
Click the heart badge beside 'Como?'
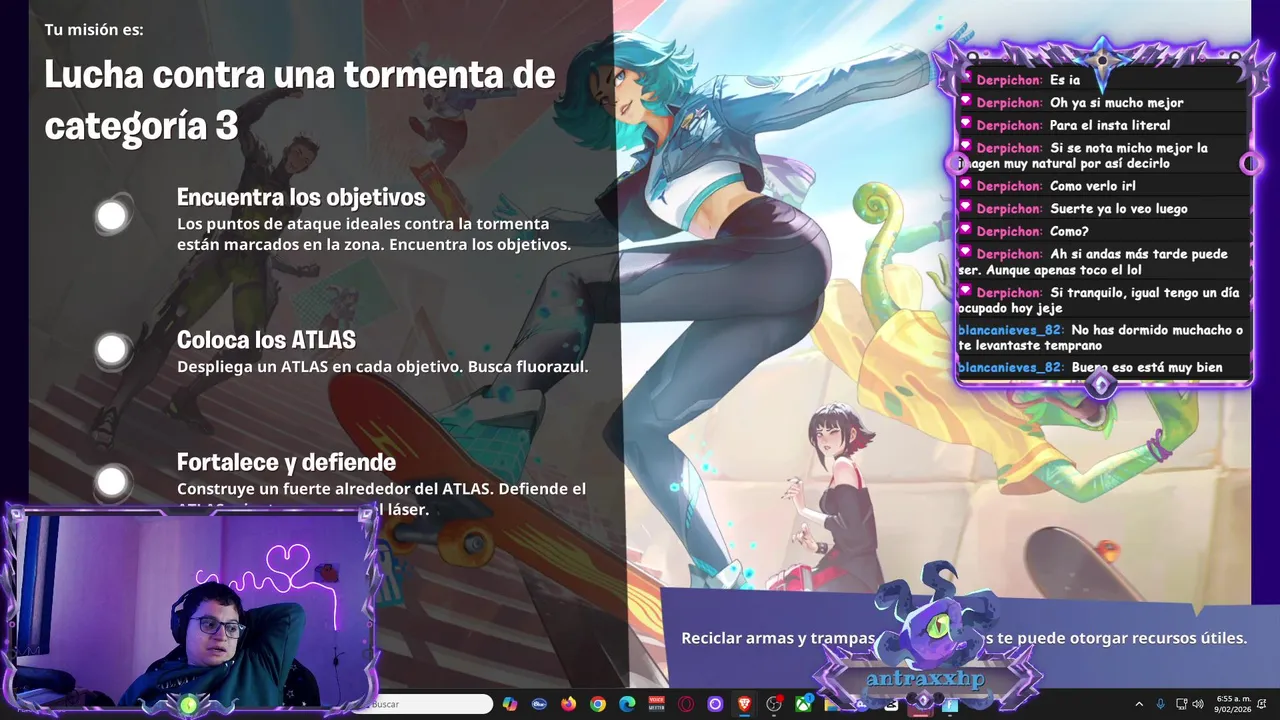(x=965, y=230)
